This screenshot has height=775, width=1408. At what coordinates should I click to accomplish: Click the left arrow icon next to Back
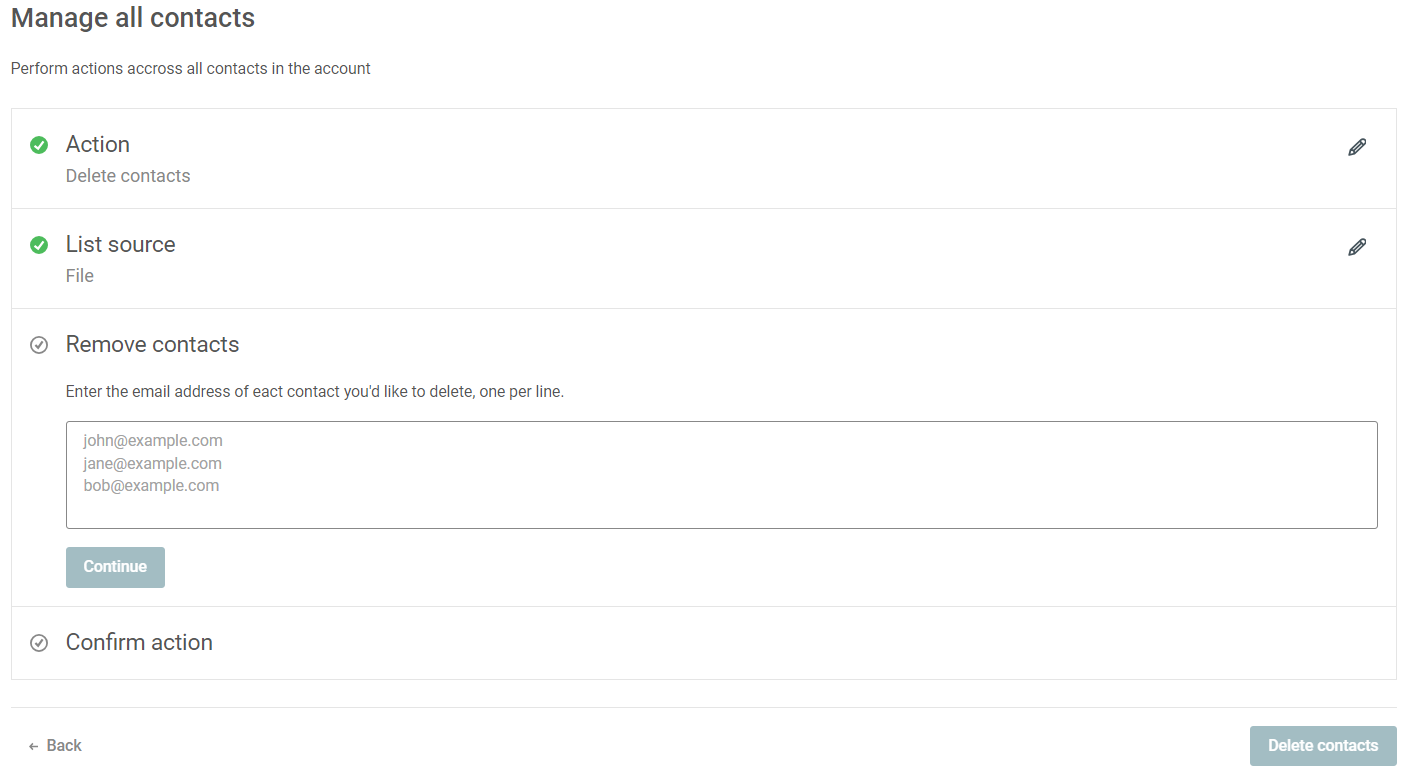coord(33,746)
